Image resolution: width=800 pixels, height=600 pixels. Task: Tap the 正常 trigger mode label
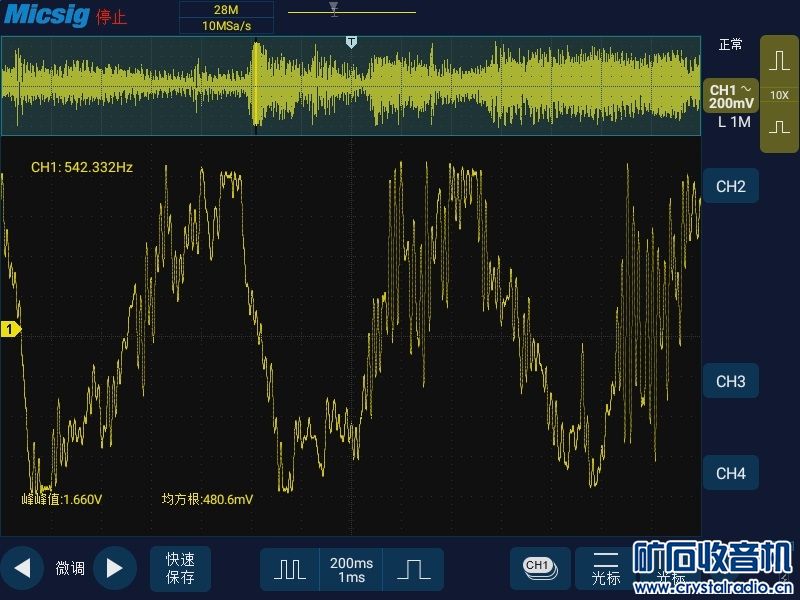click(x=730, y=45)
